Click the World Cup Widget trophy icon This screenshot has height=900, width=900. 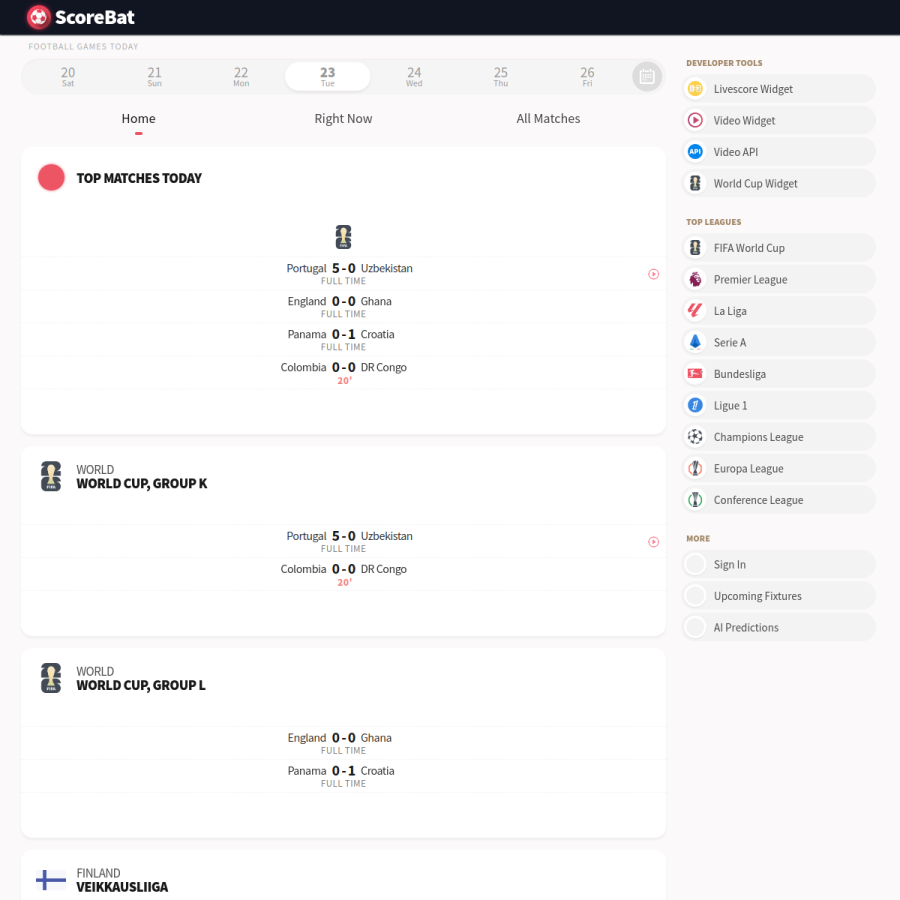click(x=695, y=184)
